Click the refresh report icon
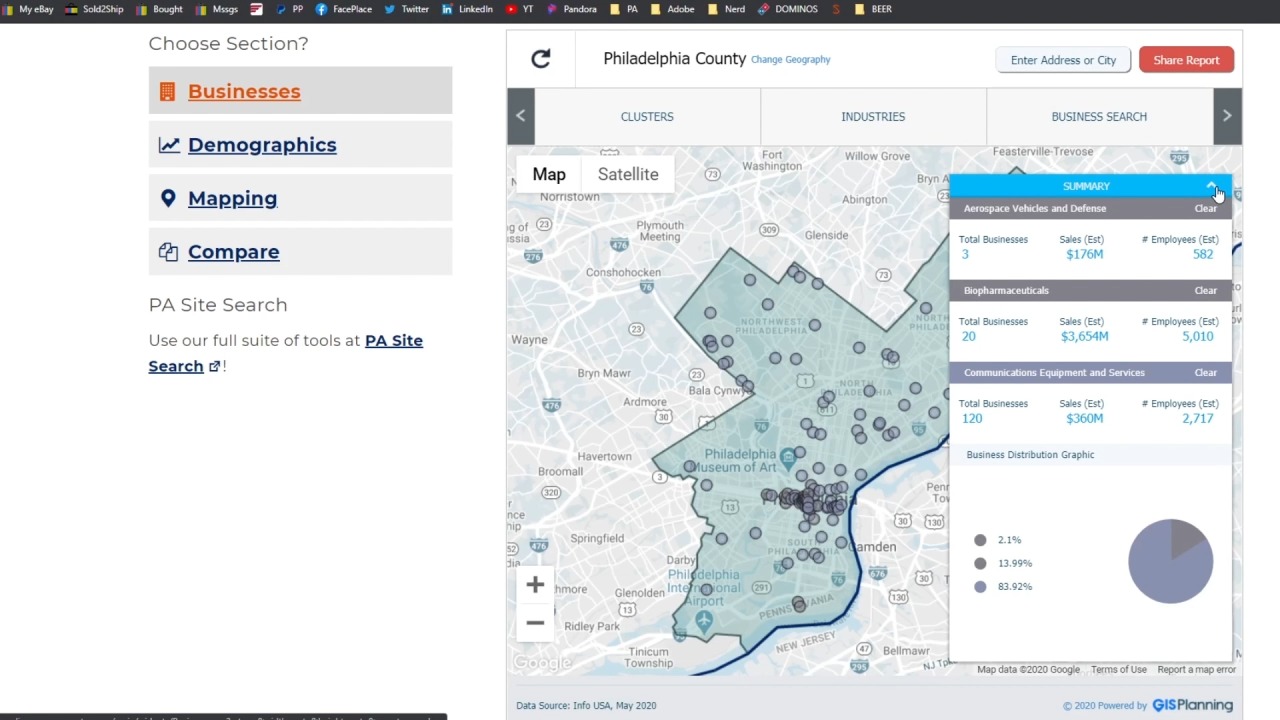Image resolution: width=1280 pixels, height=720 pixels. click(x=541, y=59)
